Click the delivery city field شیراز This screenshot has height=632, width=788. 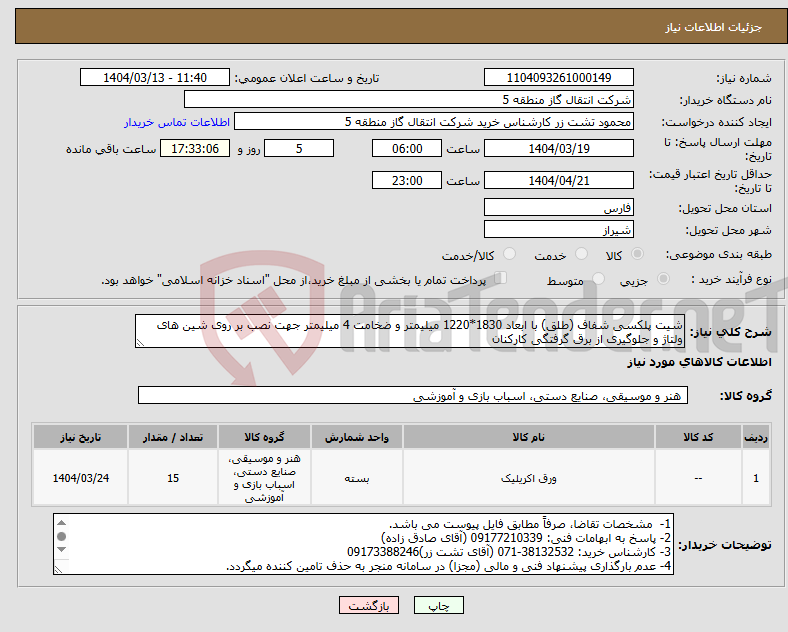pos(558,230)
